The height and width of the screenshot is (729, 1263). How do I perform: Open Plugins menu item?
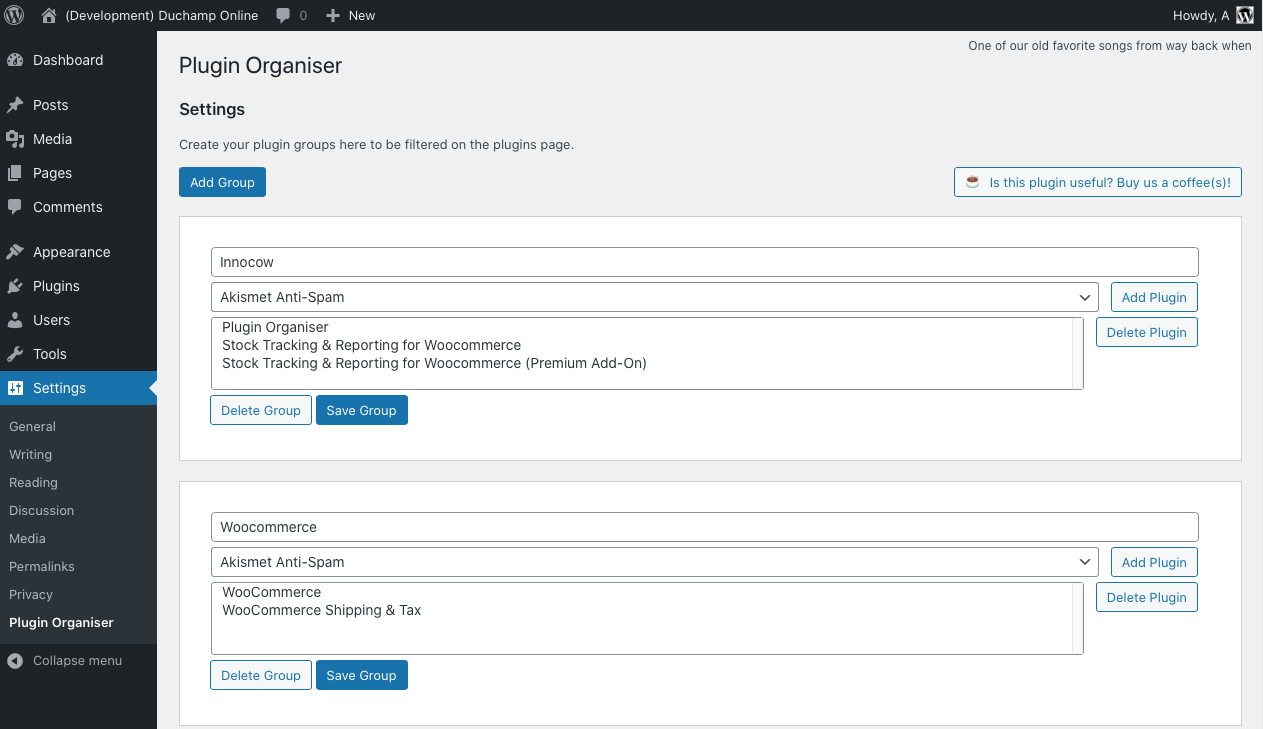point(78,286)
